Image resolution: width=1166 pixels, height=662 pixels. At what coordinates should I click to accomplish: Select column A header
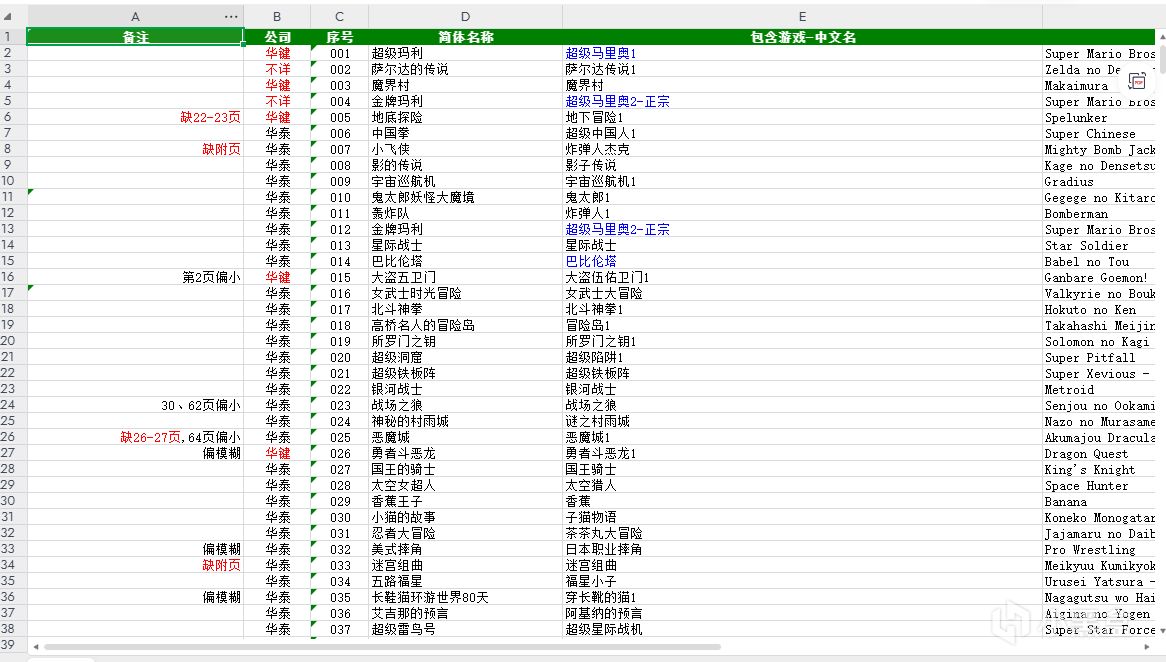point(135,16)
